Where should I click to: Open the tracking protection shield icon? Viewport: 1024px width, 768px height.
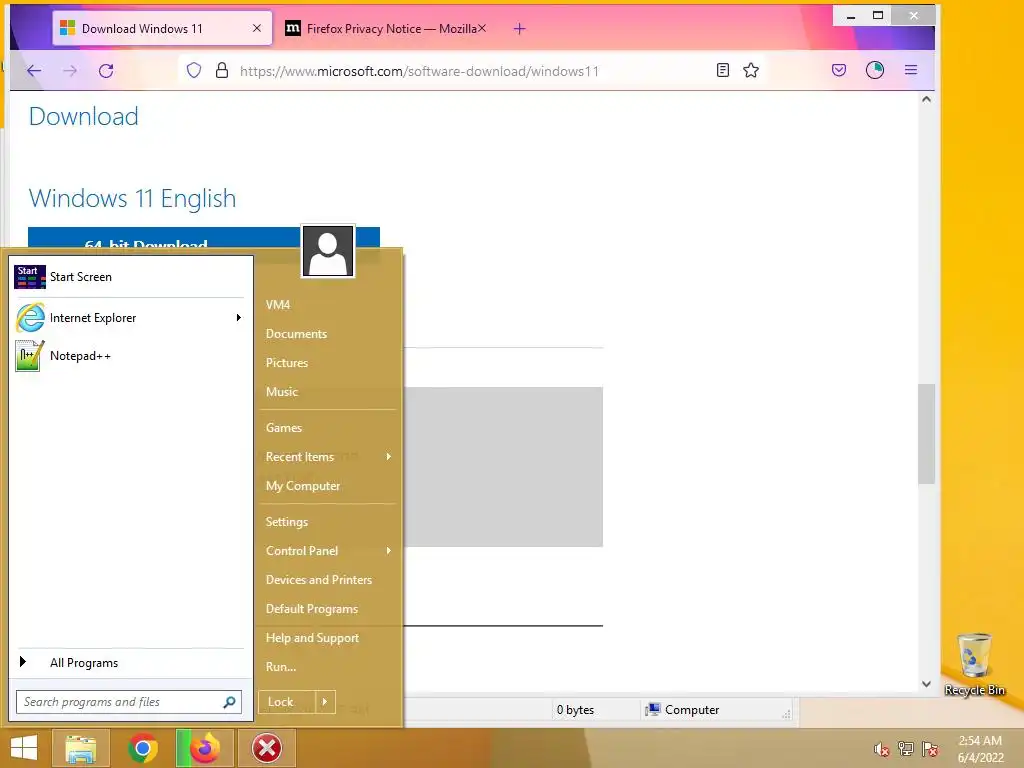point(194,71)
